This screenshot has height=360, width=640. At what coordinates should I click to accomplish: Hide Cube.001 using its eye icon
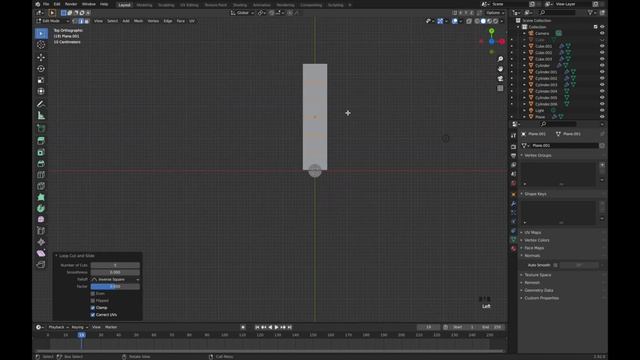(602, 46)
